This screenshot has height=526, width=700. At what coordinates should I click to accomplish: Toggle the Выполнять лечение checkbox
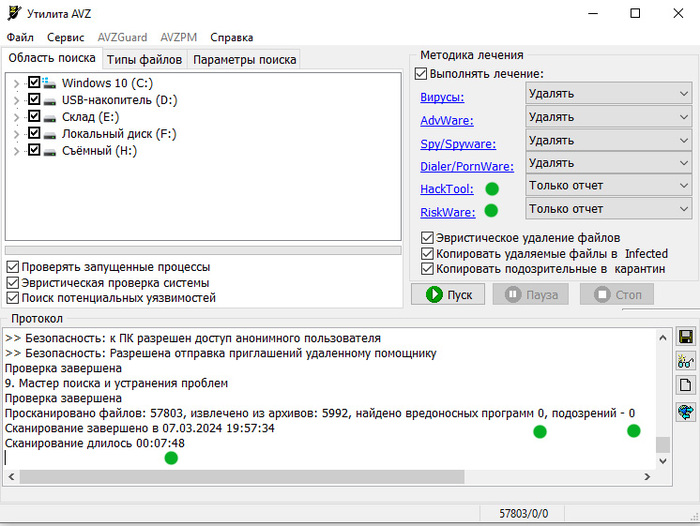click(x=421, y=74)
